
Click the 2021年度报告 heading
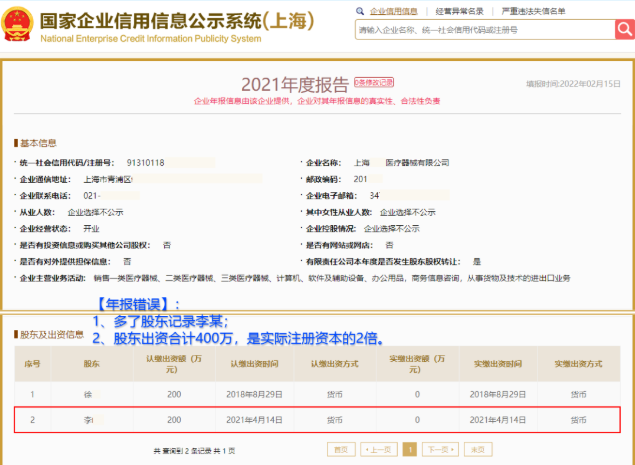(x=295, y=85)
